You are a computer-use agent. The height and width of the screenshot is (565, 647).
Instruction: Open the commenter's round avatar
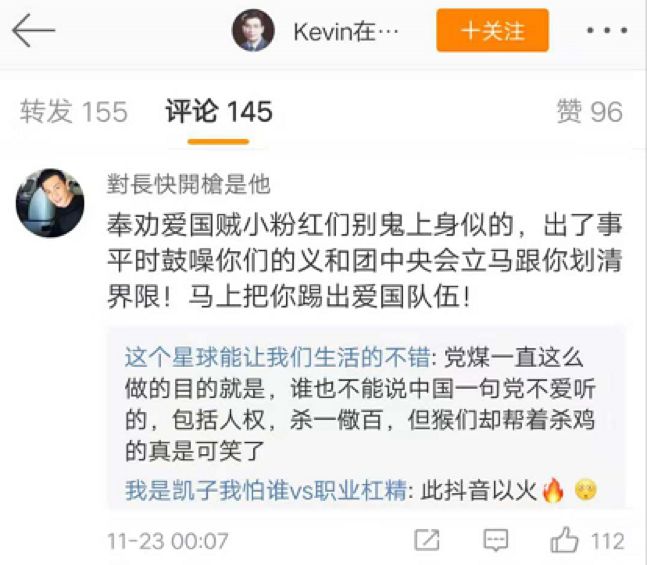(x=50, y=203)
